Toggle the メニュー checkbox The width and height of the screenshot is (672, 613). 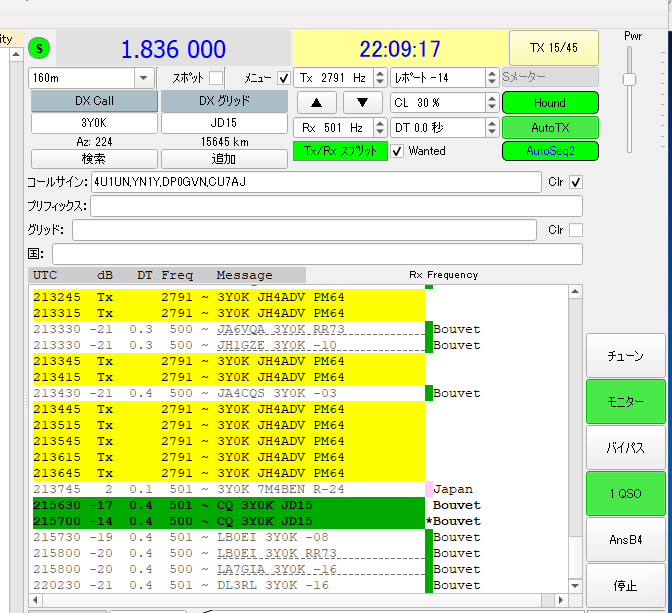click(284, 78)
